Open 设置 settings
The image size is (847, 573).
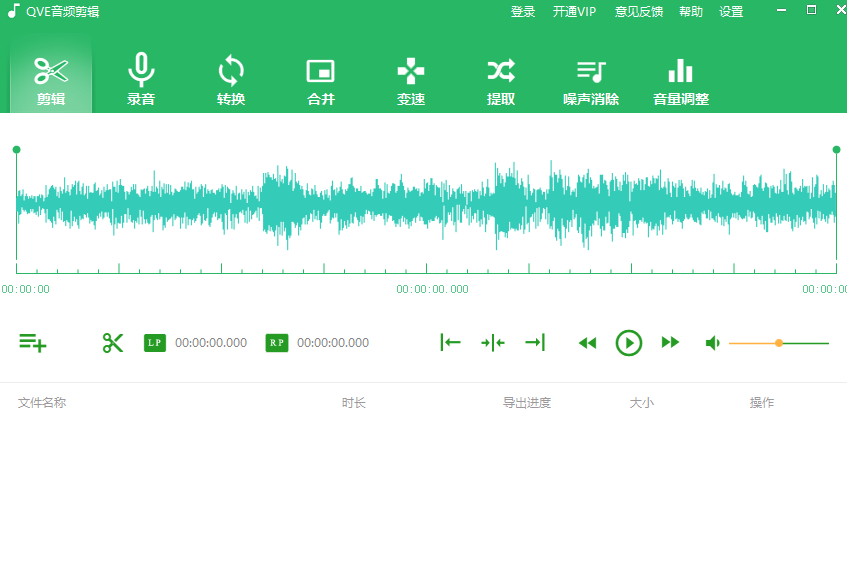pos(731,12)
